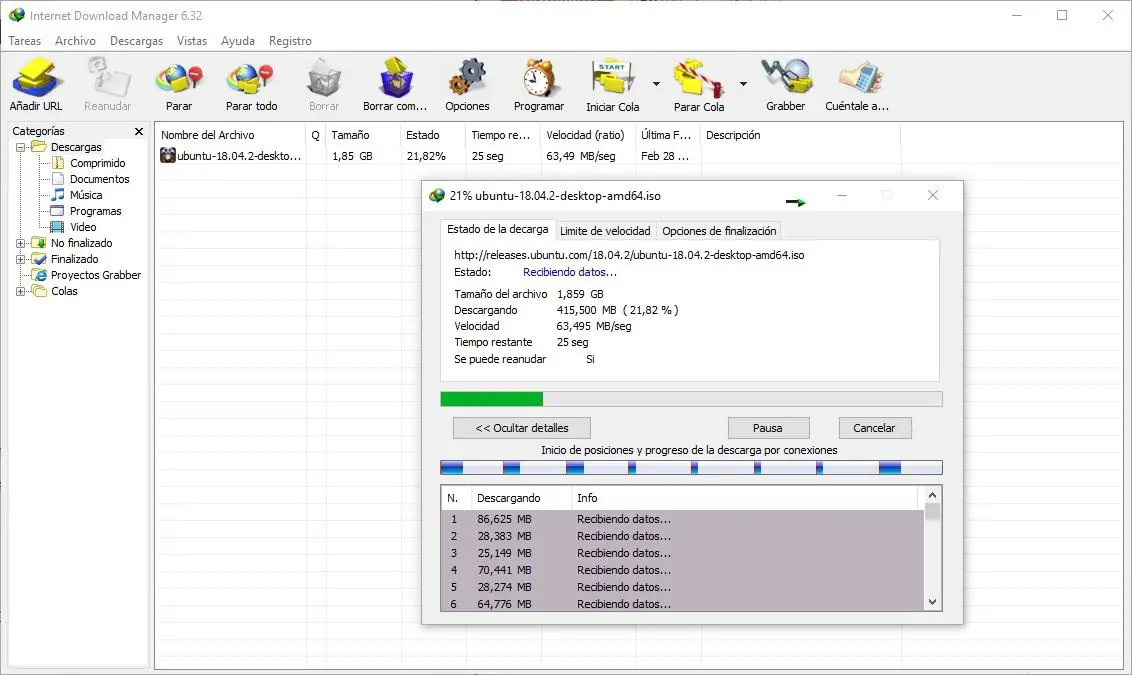This screenshot has height=675, width=1132.
Task: Close the ubuntu download progress dialog
Action: click(x=933, y=196)
